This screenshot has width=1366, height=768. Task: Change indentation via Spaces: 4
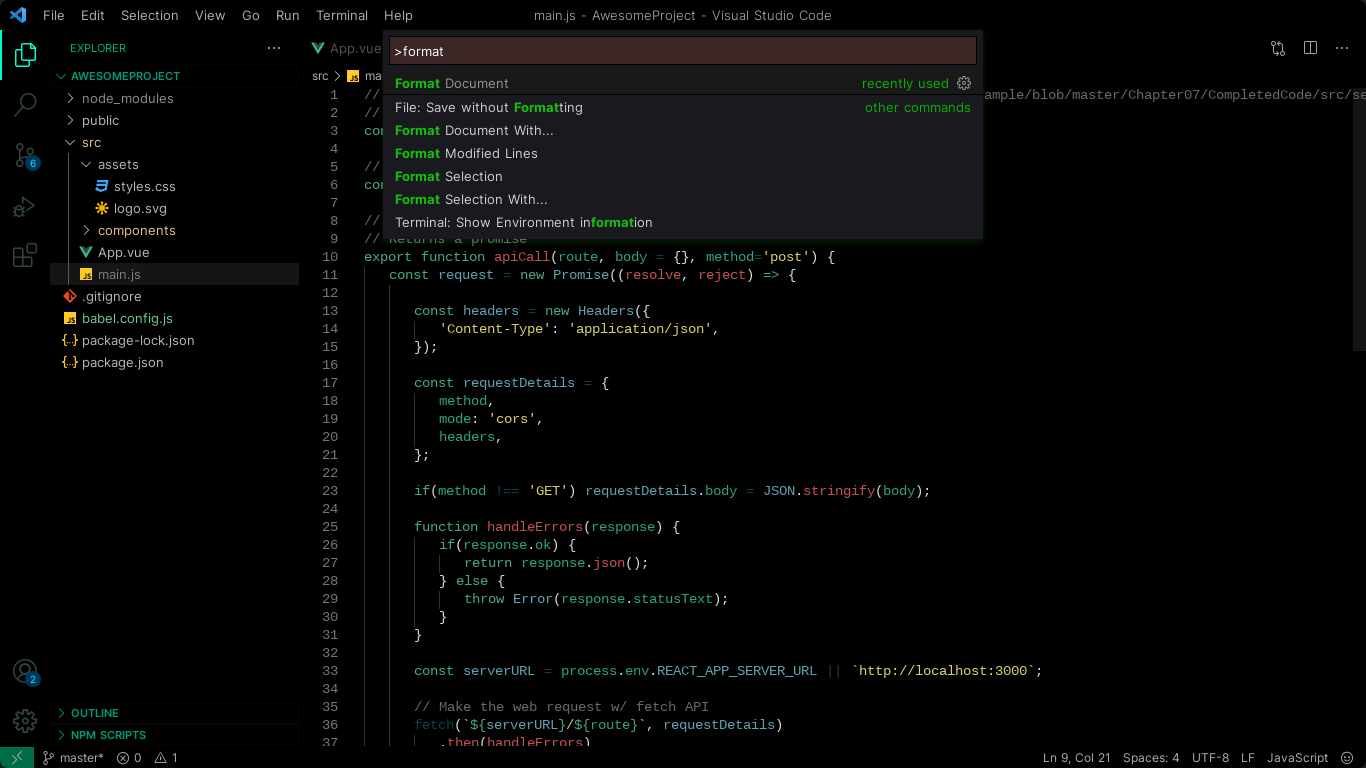[1151, 758]
